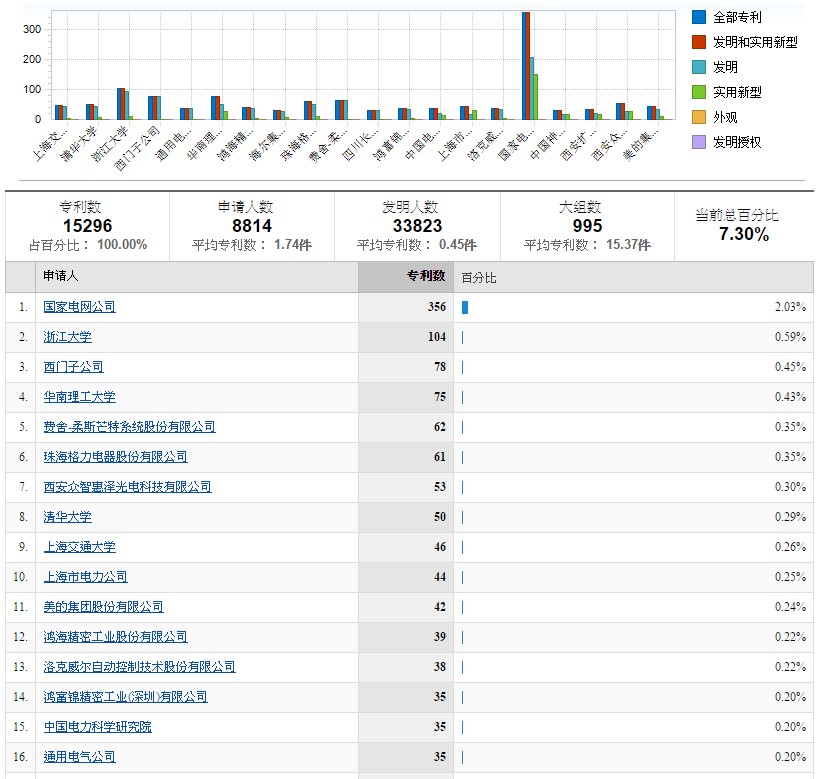Click patent count 104 for 浙江大学
Screen dimensions: 818x779
pyautogui.click(x=437, y=337)
